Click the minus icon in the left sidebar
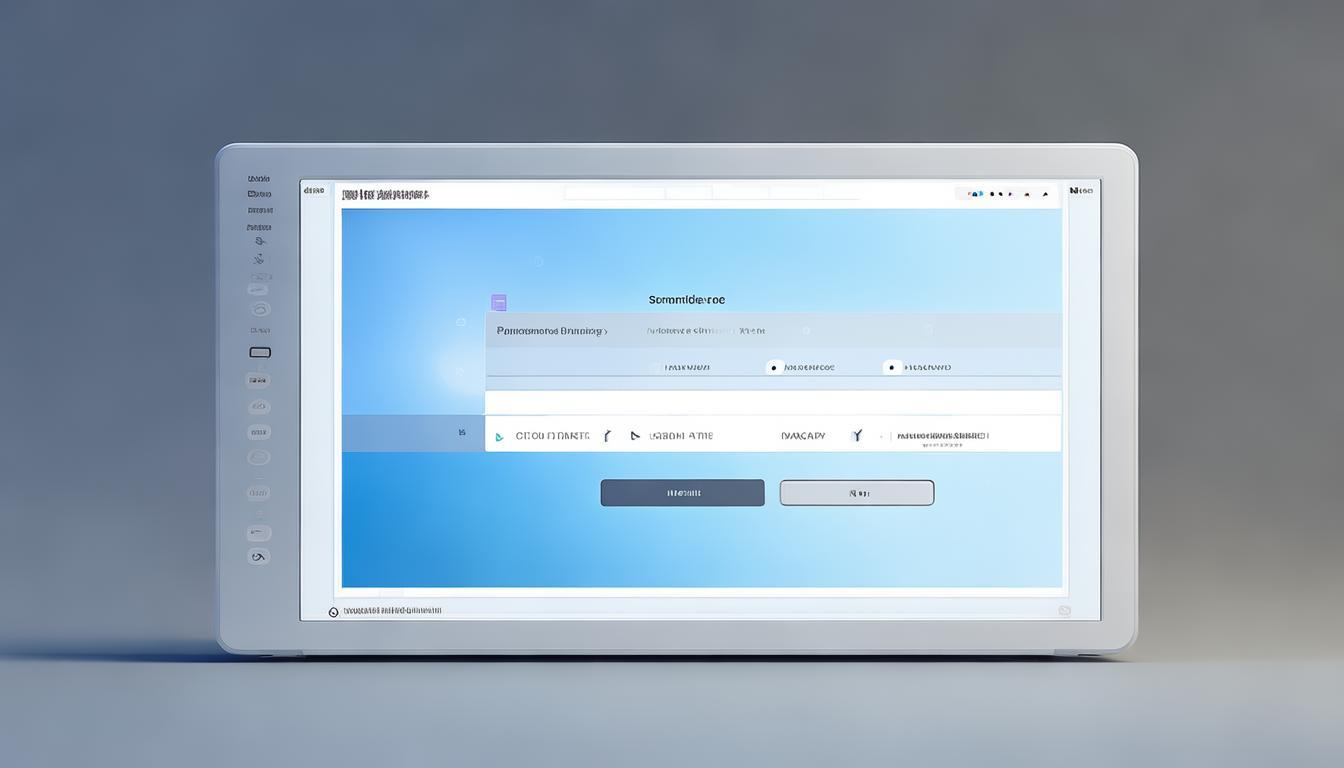 click(x=259, y=532)
